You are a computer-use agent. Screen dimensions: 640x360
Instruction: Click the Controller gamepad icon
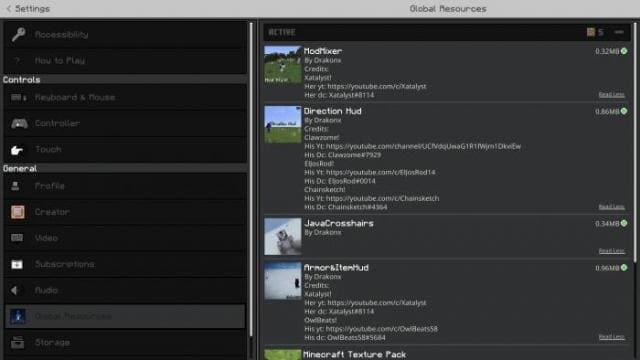(19, 123)
